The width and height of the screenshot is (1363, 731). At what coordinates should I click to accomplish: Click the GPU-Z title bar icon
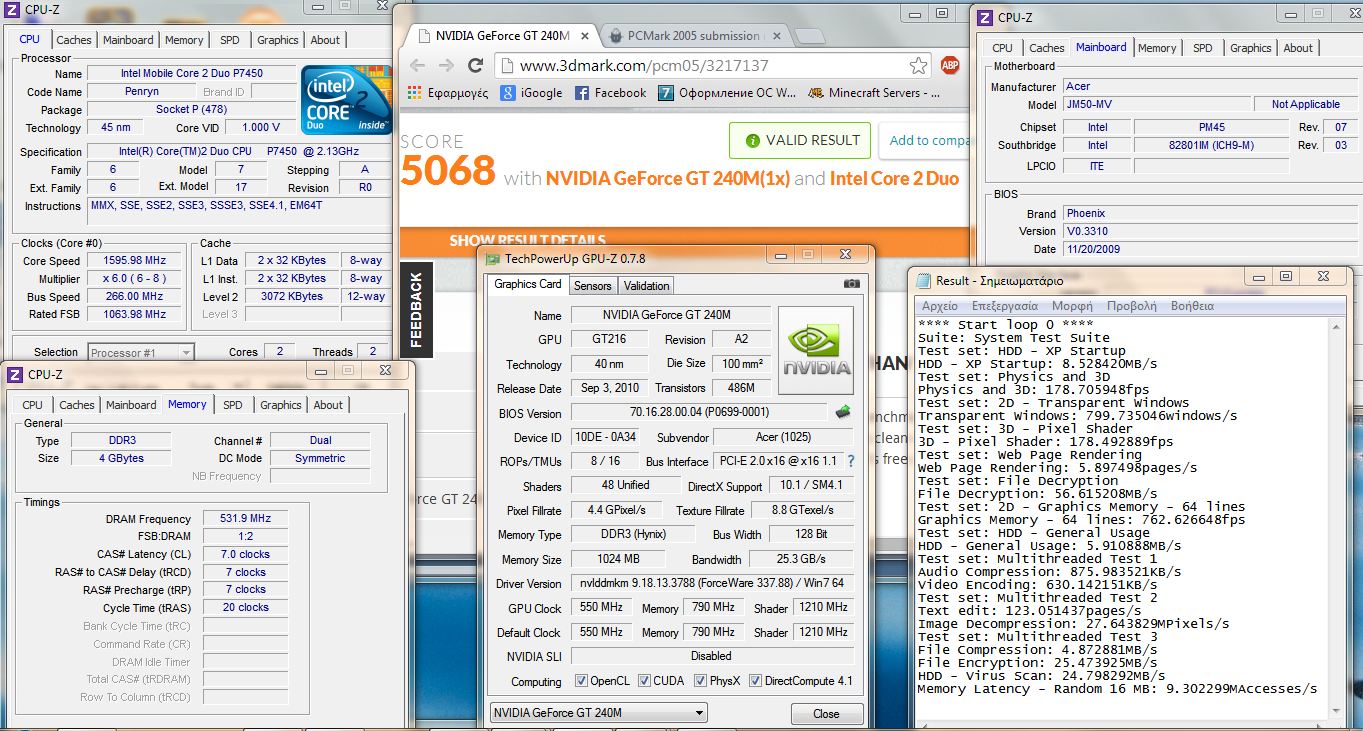pyautogui.click(x=493, y=258)
